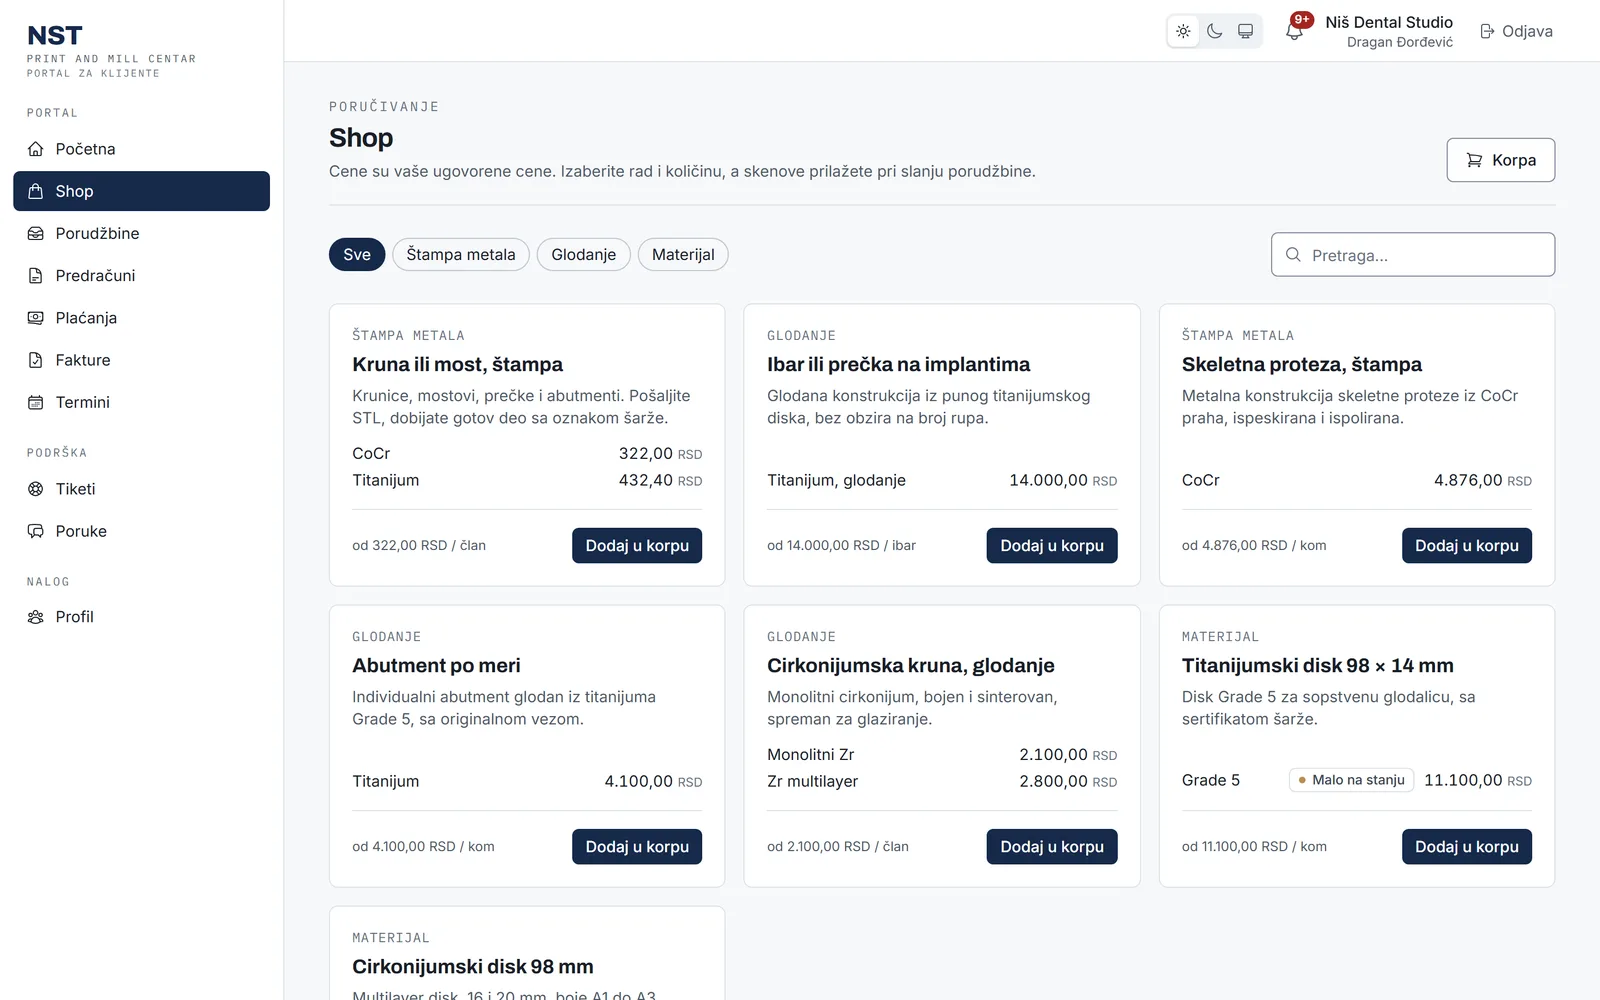The image size is (1600, 1000).
Task: Focus the Pretraga search field
Action: click(x=1412, y=255)
